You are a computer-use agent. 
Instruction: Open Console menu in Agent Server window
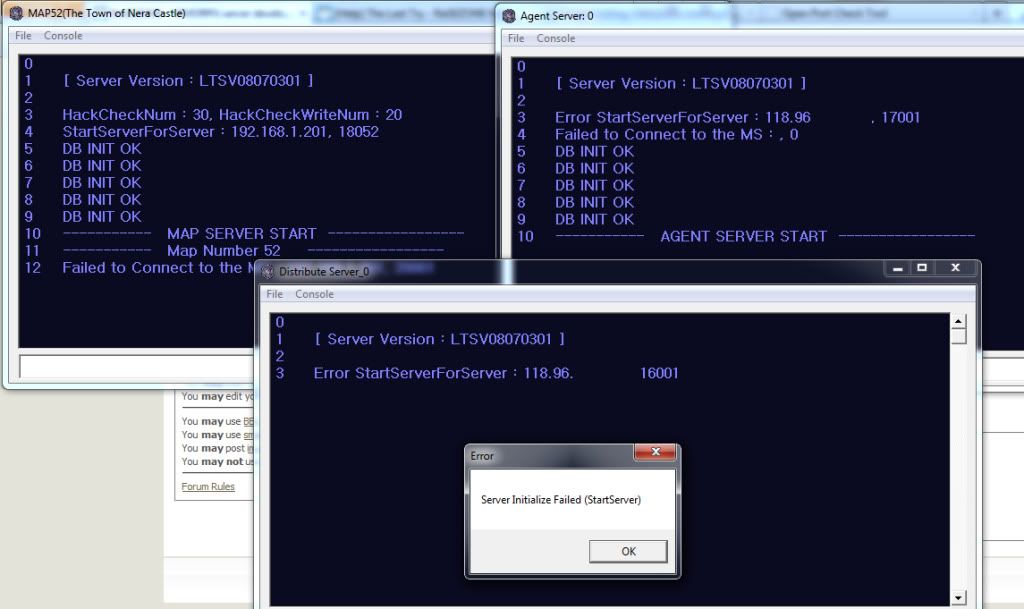tap(556, 39)
